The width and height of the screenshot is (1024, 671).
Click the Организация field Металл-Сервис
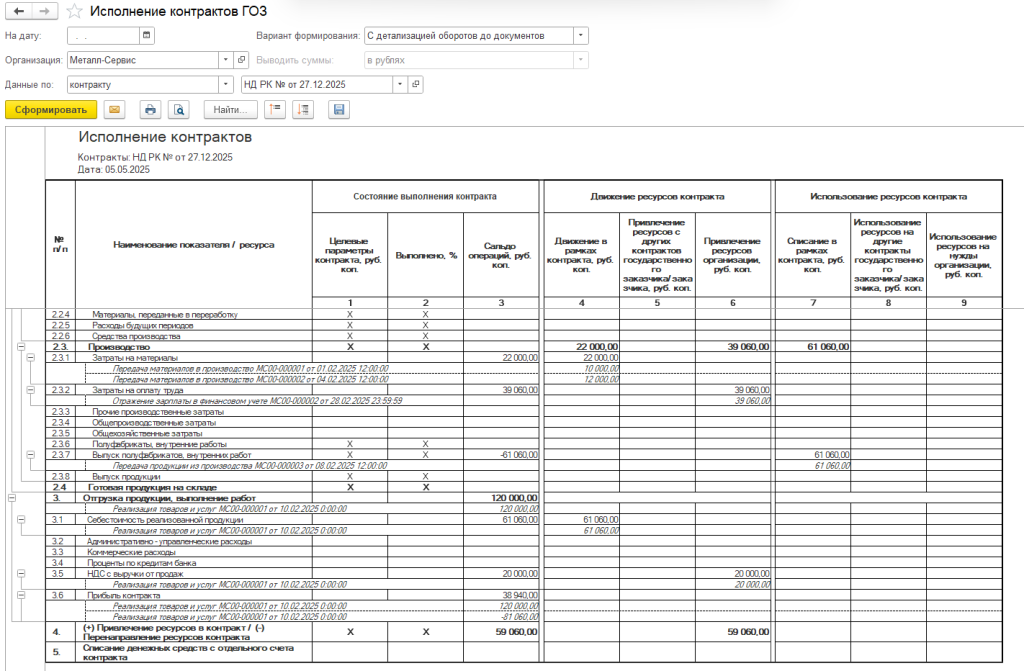tap(143, 60)
